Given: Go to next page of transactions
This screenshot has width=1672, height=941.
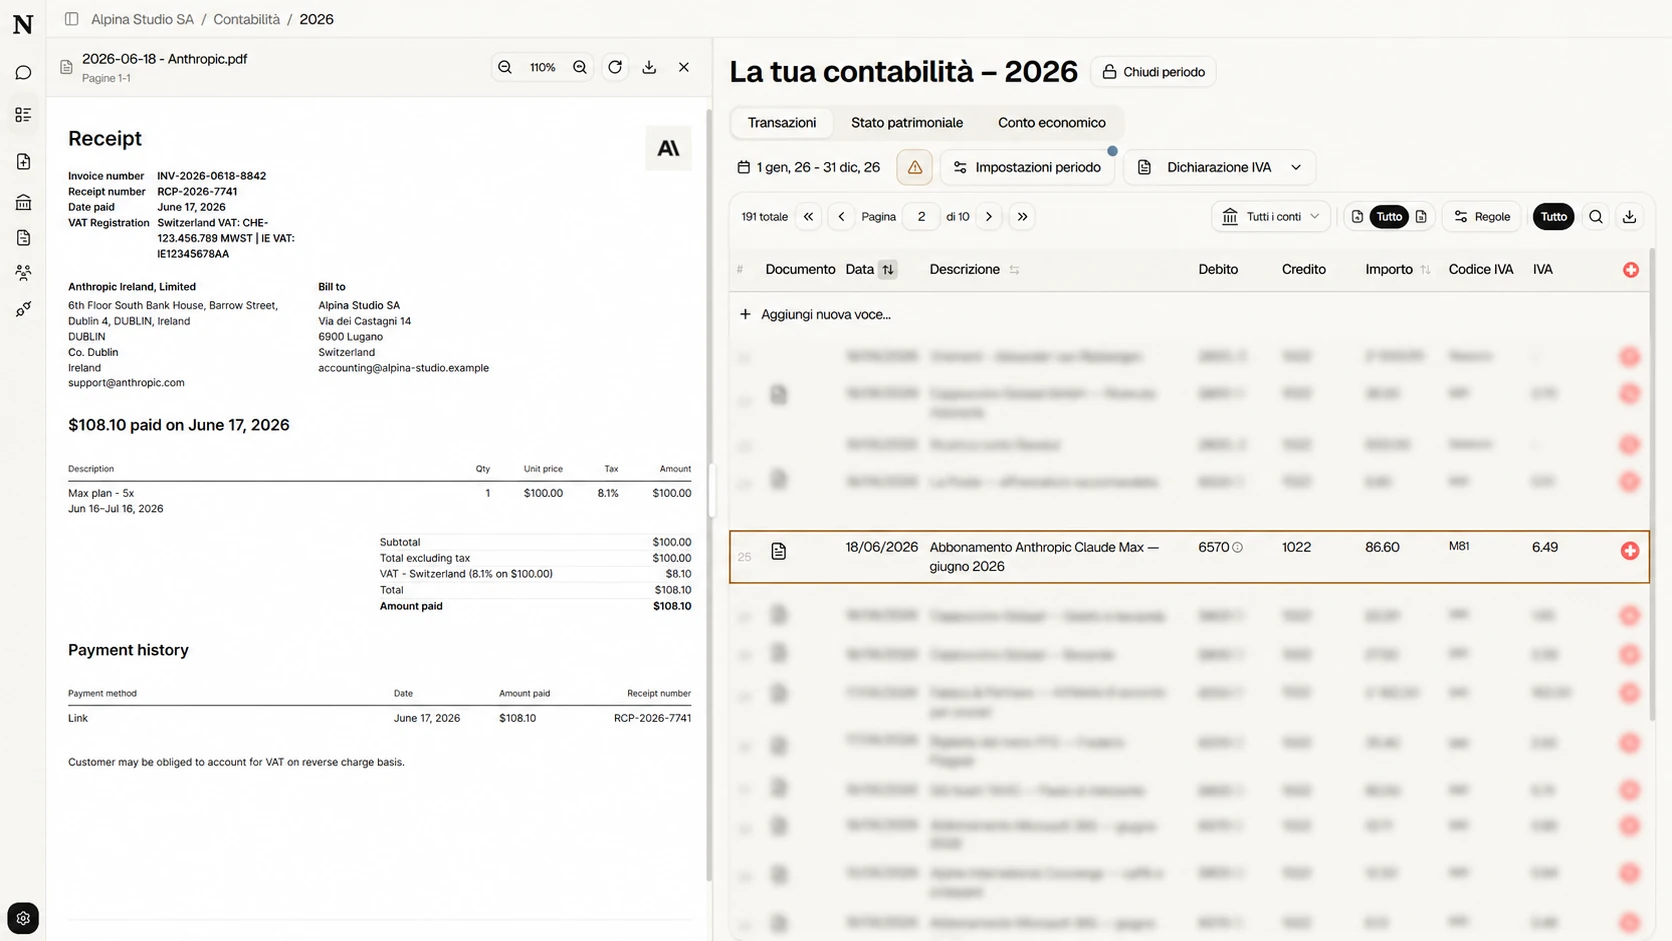Looking at the screenshot, I should point(989,216).
